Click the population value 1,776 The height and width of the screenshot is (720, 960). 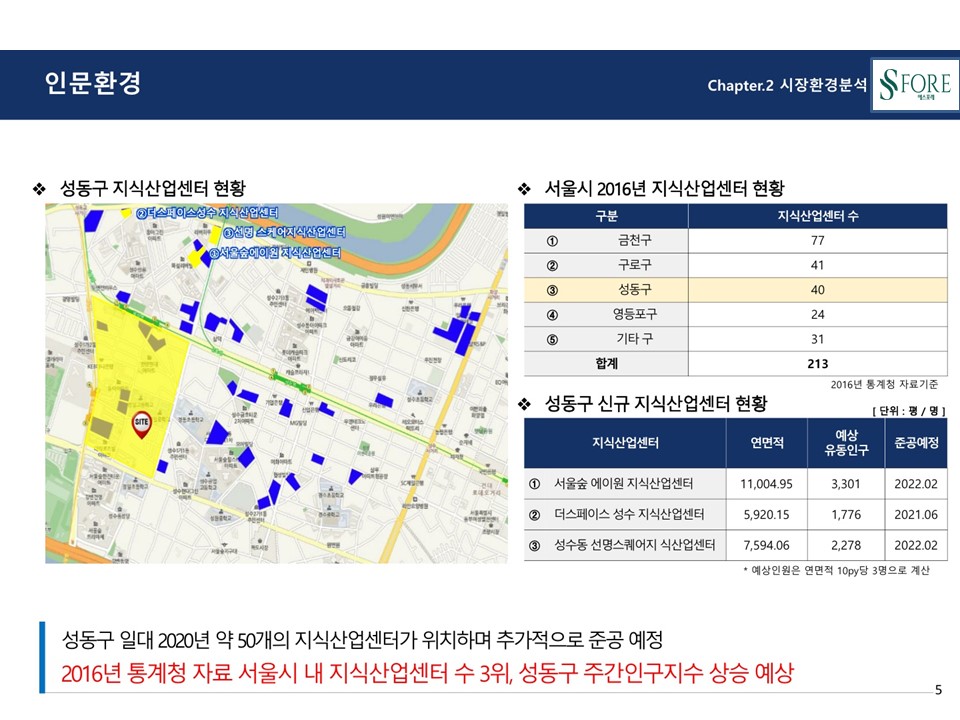click(x=846, y=515)
